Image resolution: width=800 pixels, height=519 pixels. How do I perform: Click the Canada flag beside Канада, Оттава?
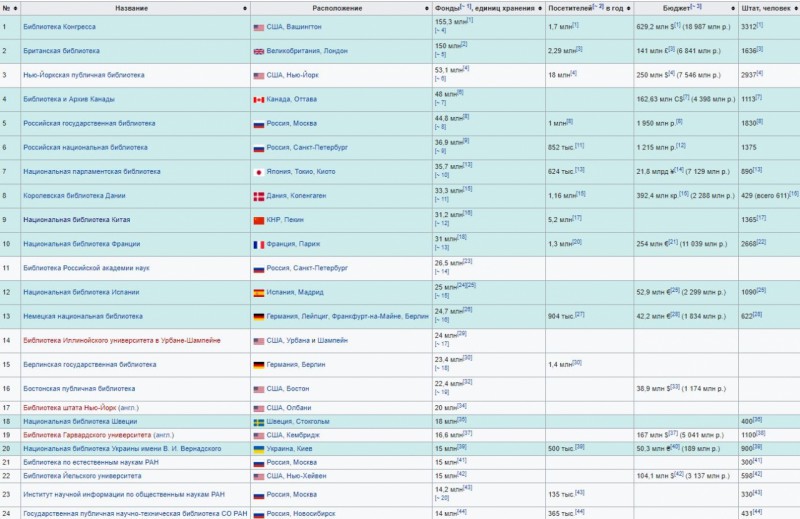[x=259, y=100]
